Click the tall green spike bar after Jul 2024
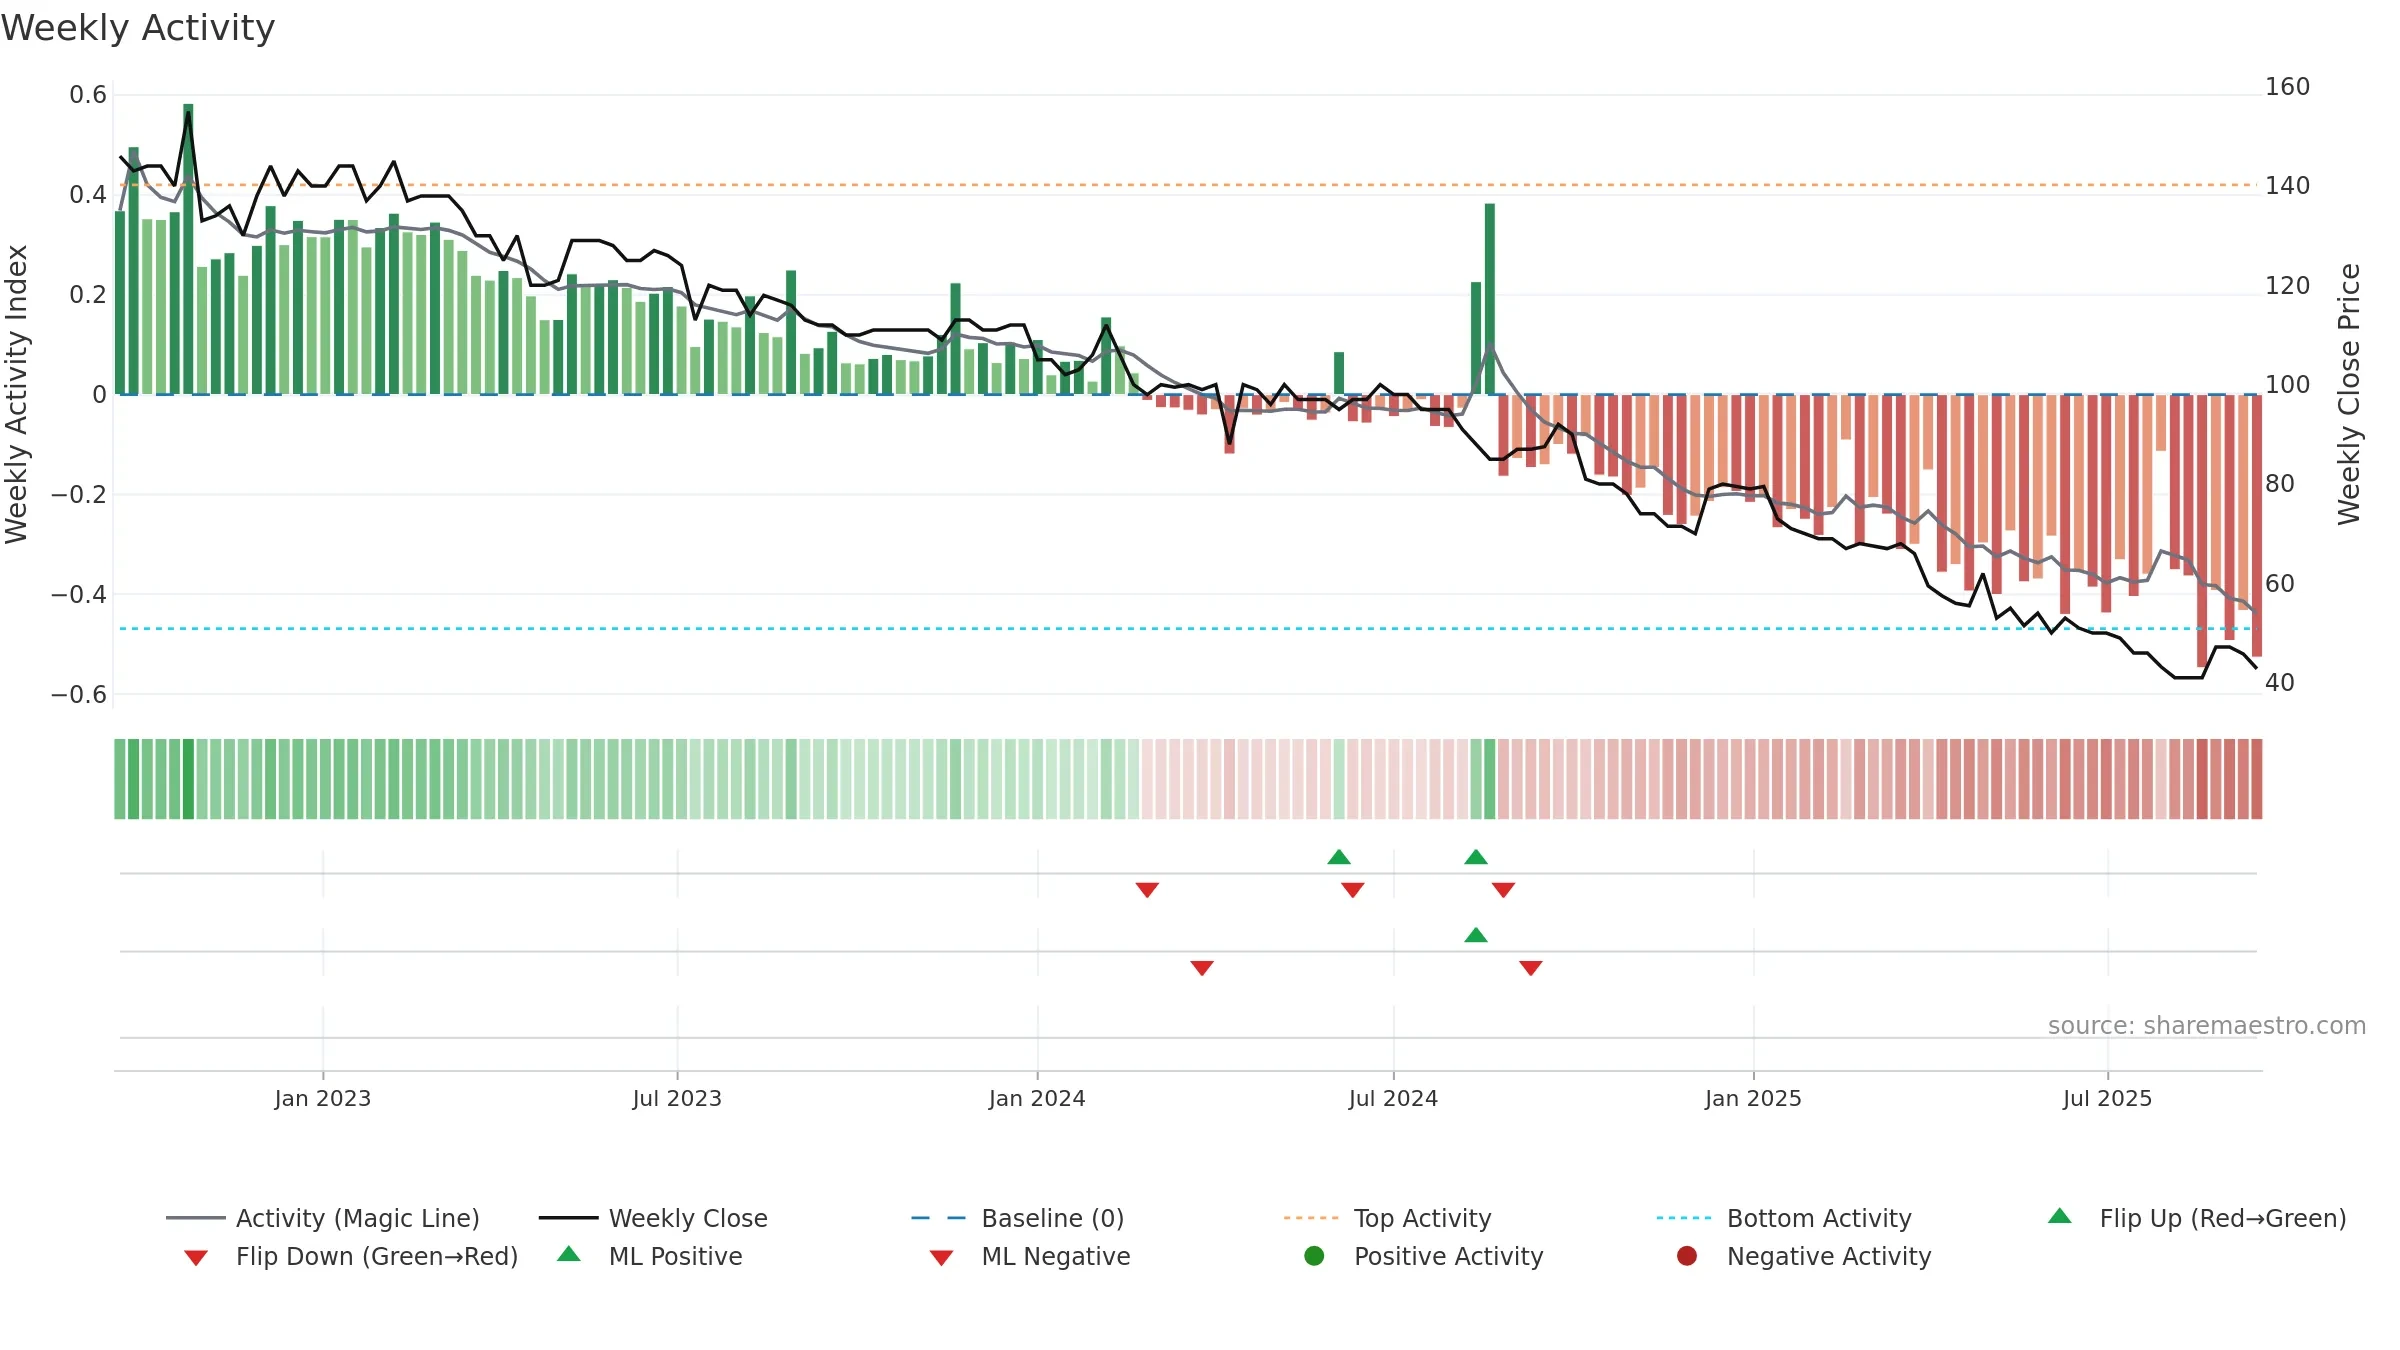 coord(1489,299)
